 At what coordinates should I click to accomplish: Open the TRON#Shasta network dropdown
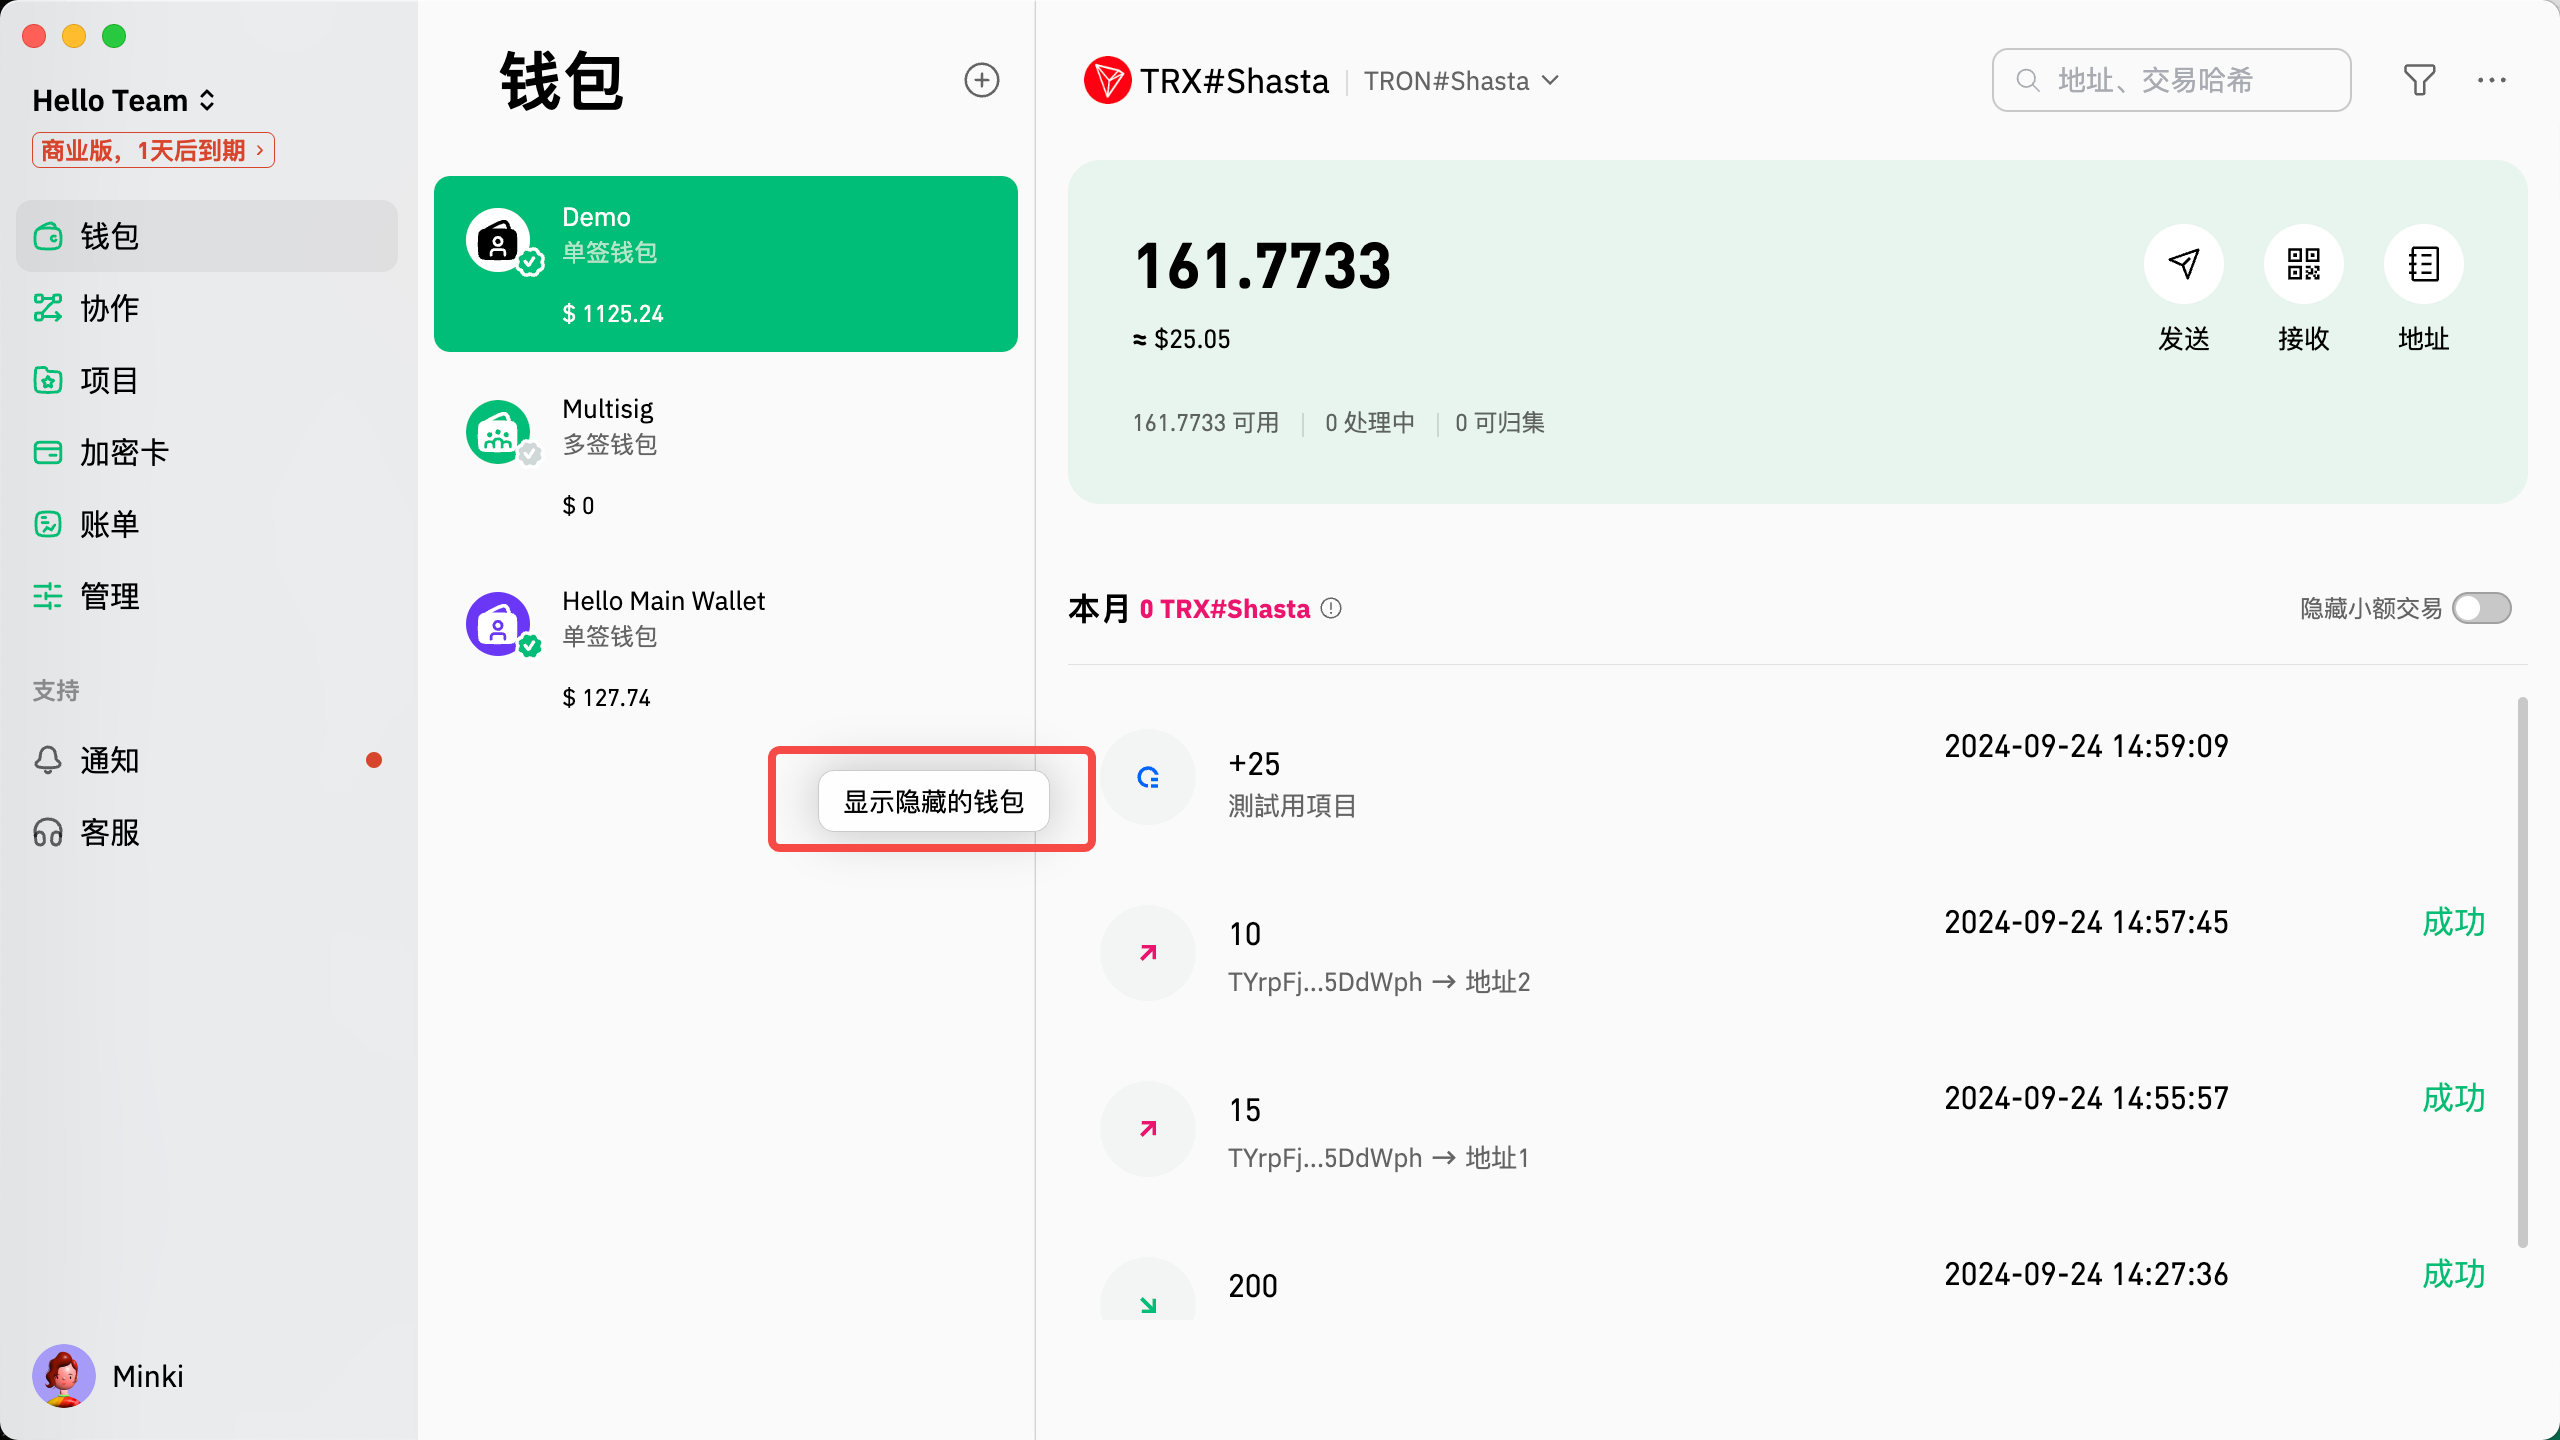(x=1460, y=81)
